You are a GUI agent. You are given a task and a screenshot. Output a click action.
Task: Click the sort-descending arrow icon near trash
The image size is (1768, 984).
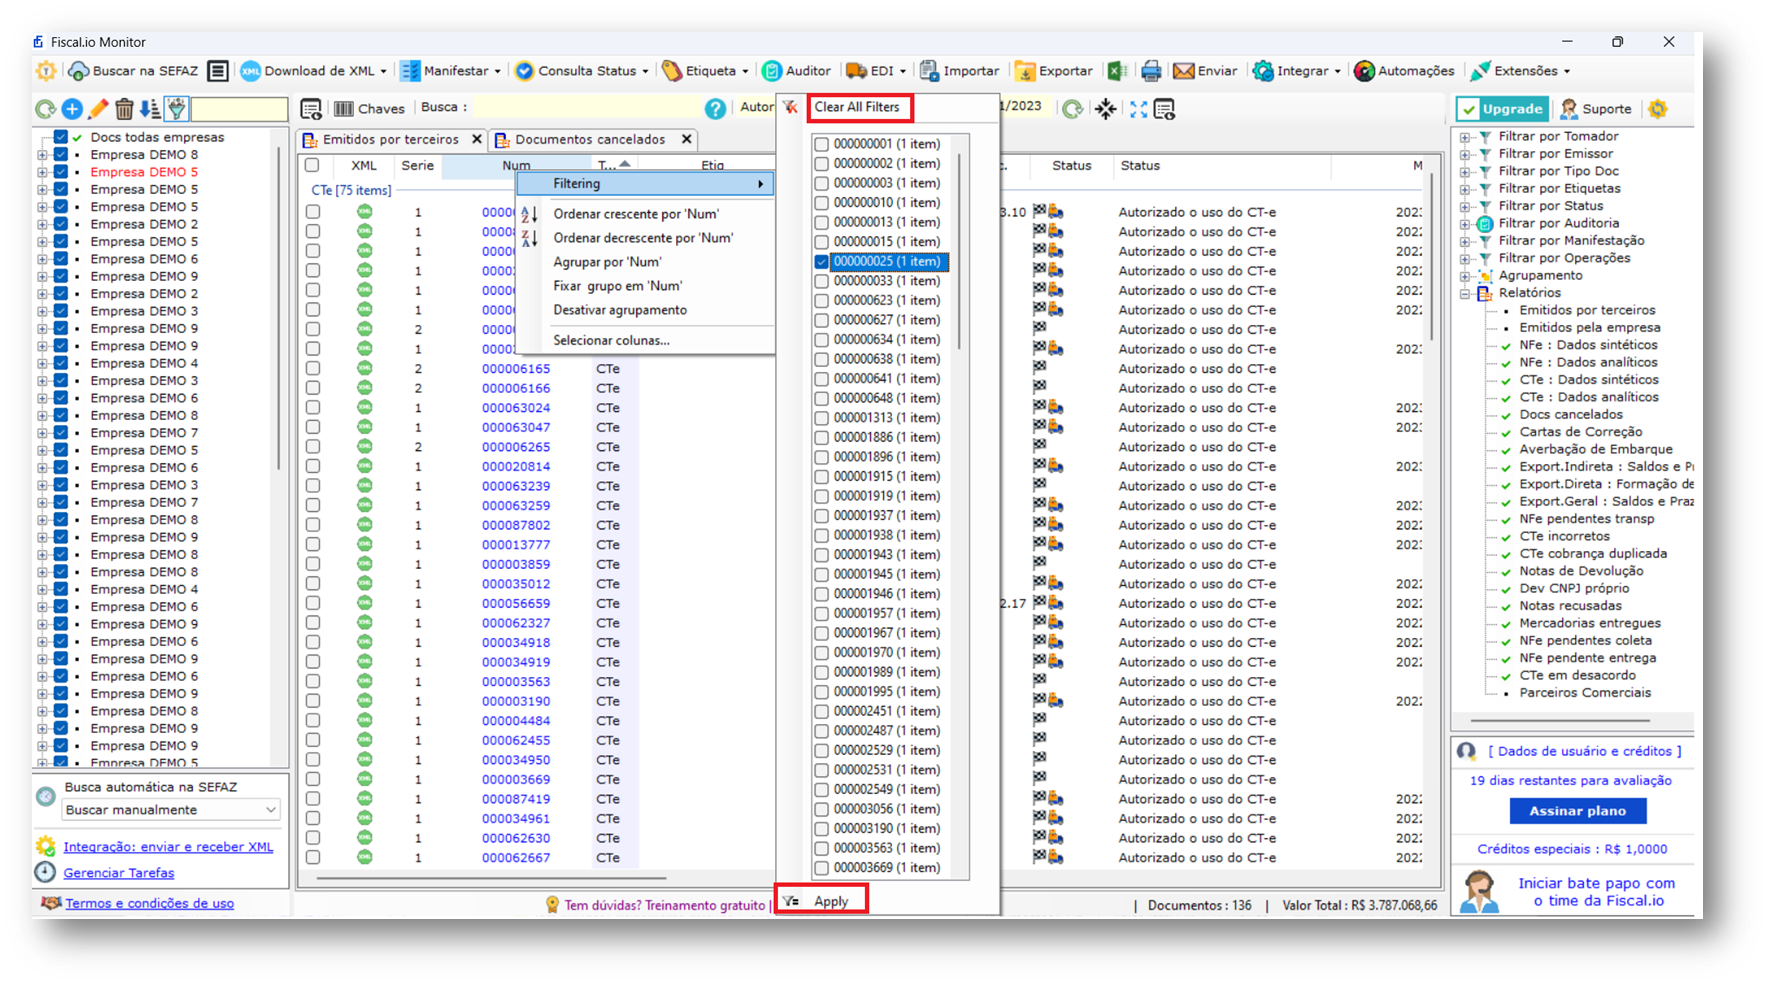pos(150,109)
